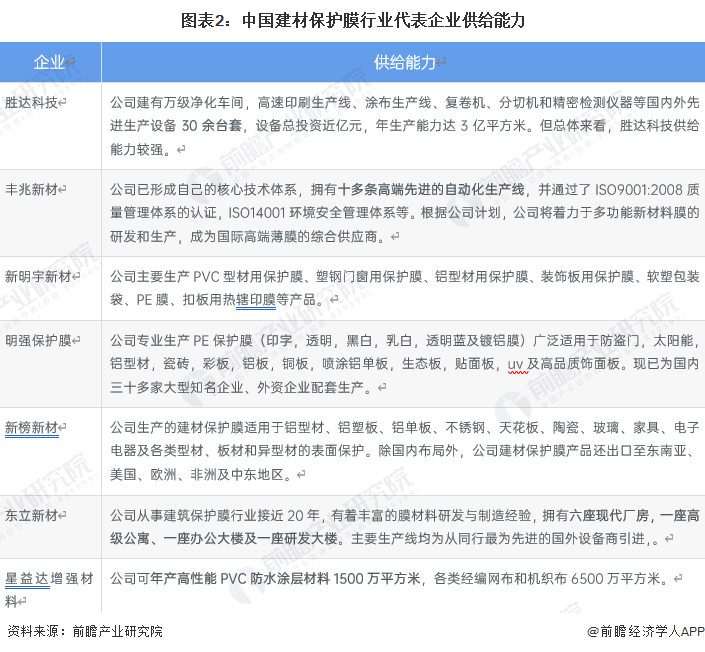Click the description mentioning ISO9001:2008
This screenshot has height=652, width=705.
(404, 213)
